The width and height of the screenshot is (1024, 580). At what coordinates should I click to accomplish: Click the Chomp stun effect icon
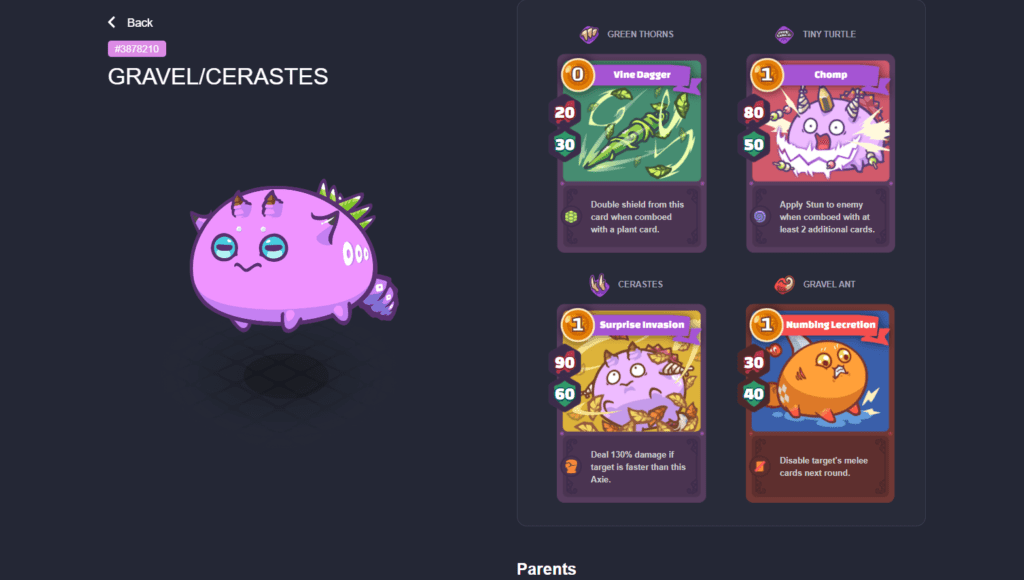[x=760, y=216]
